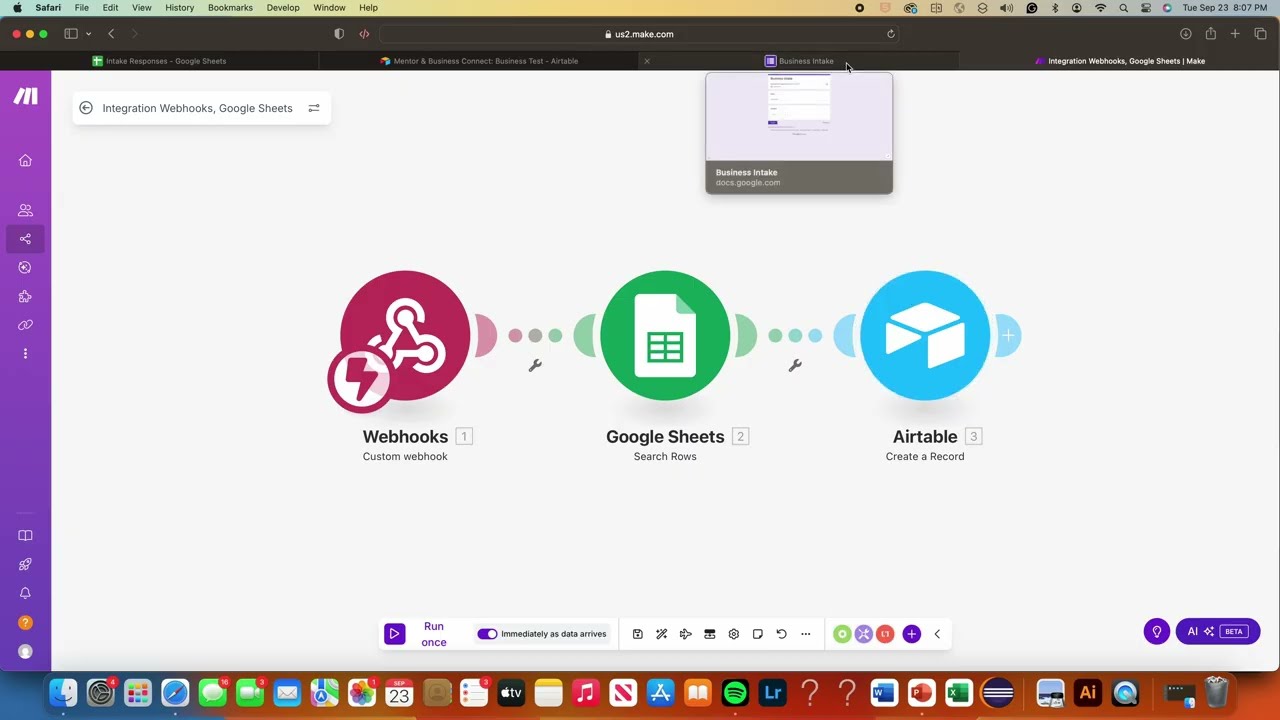The height and width of the screenshot is (720, 1280).
Task: Add another module after Airtable
Action: (x=1008, y=336)
